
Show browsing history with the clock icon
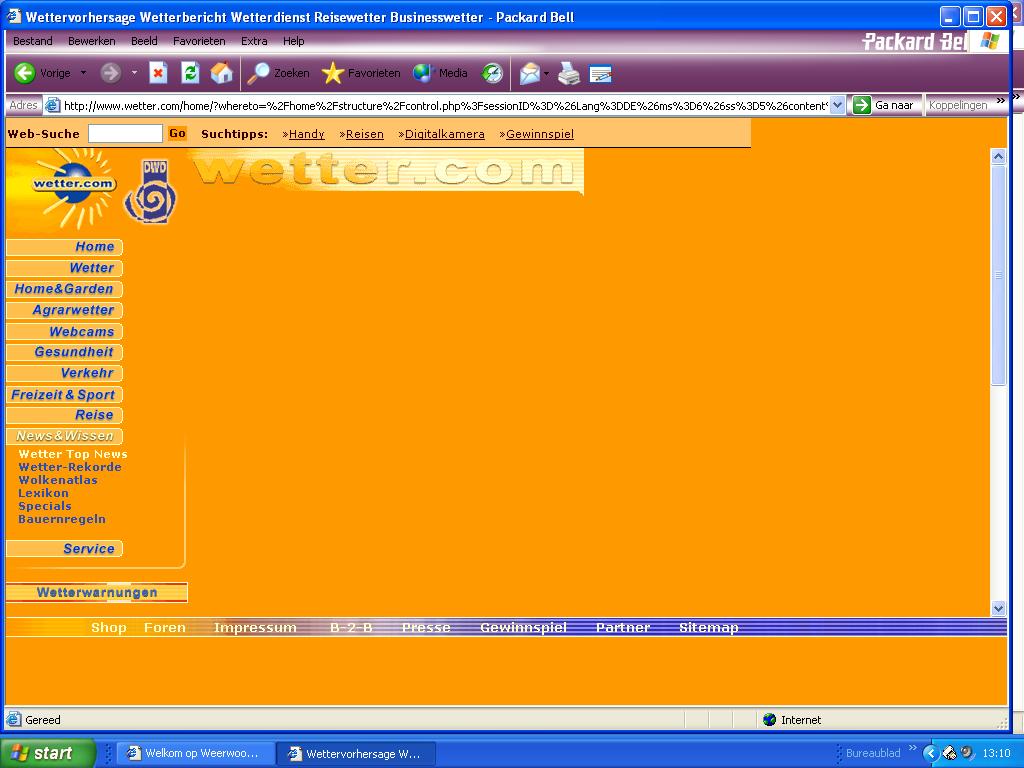(492, 73)
